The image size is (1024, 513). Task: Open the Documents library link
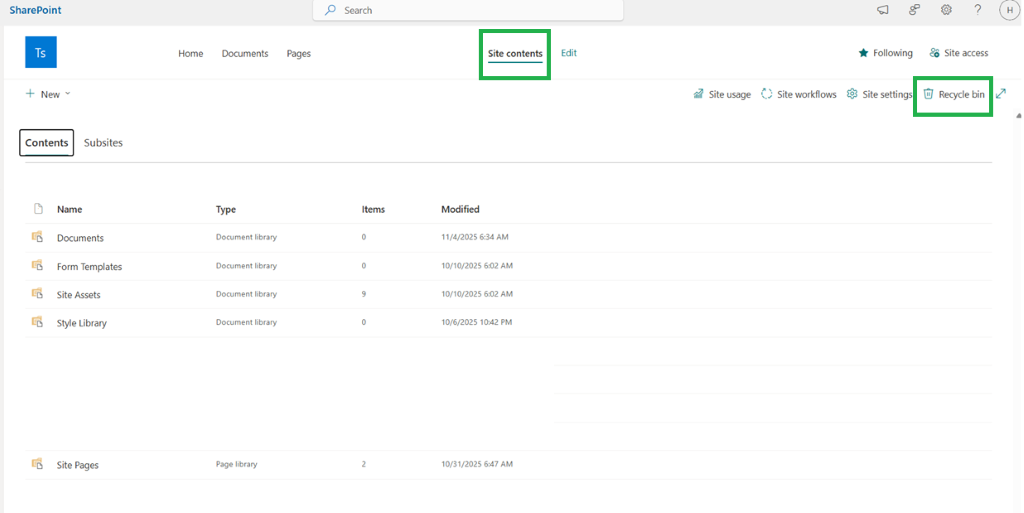pos(80,238)
